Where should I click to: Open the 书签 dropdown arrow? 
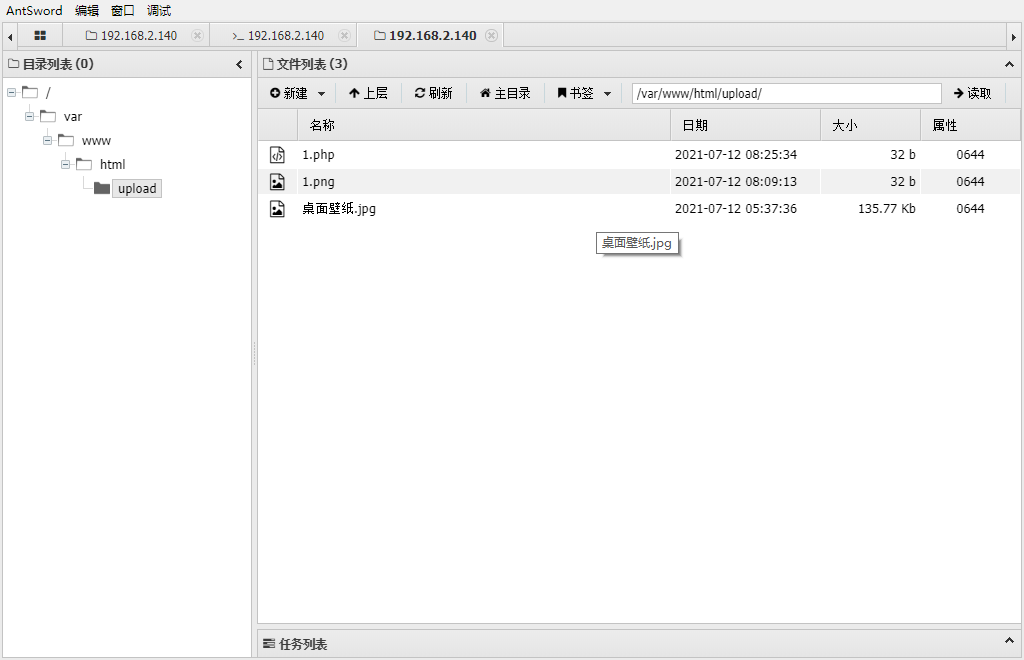click(607, 94)
